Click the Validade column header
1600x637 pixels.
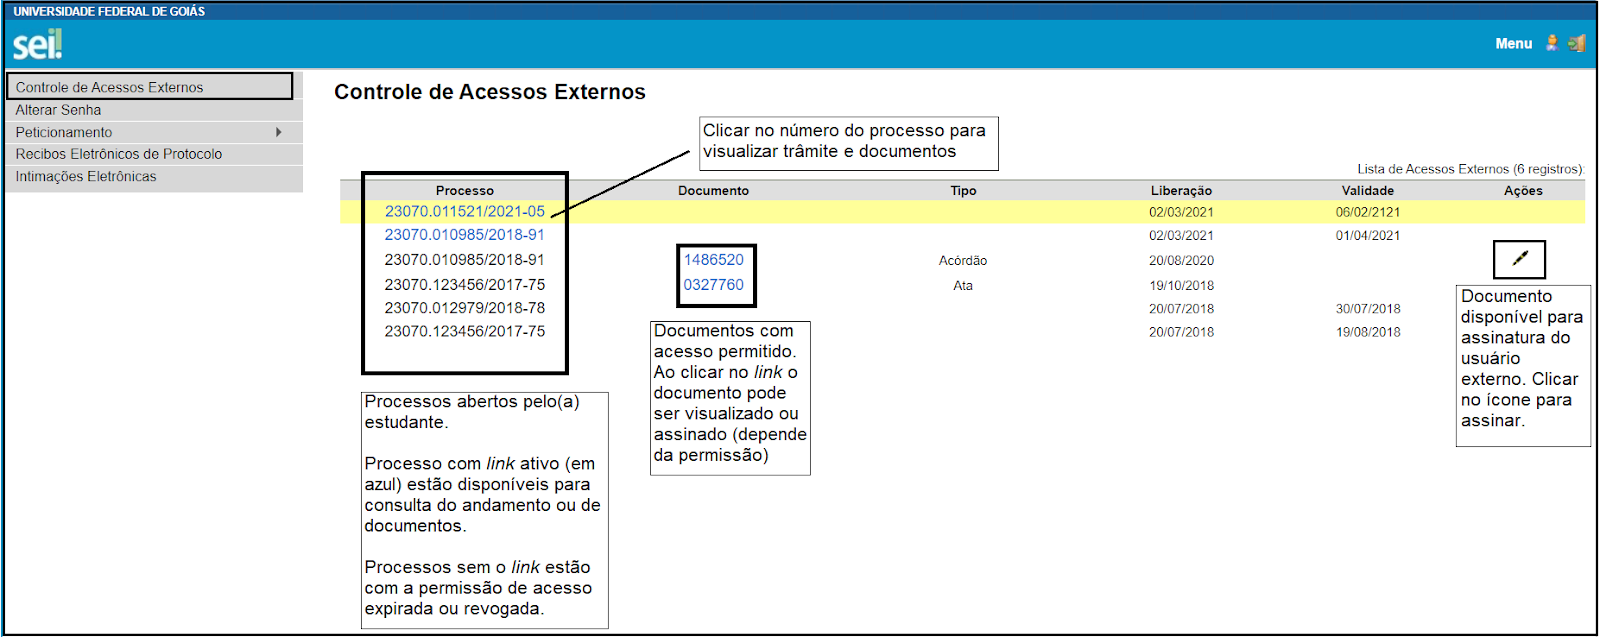coord(1368,191)
